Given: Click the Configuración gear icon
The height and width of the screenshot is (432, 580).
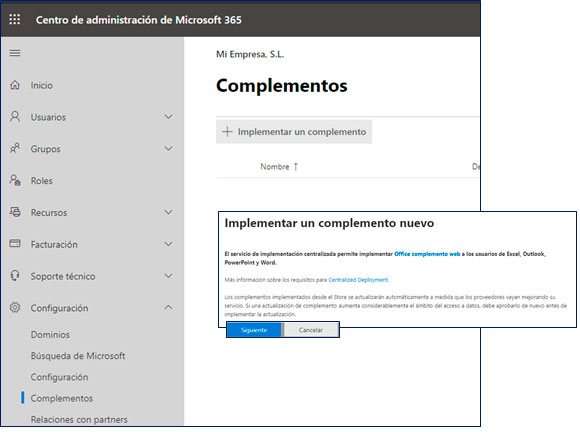Looking at the screenshot, I should point(15,307).
